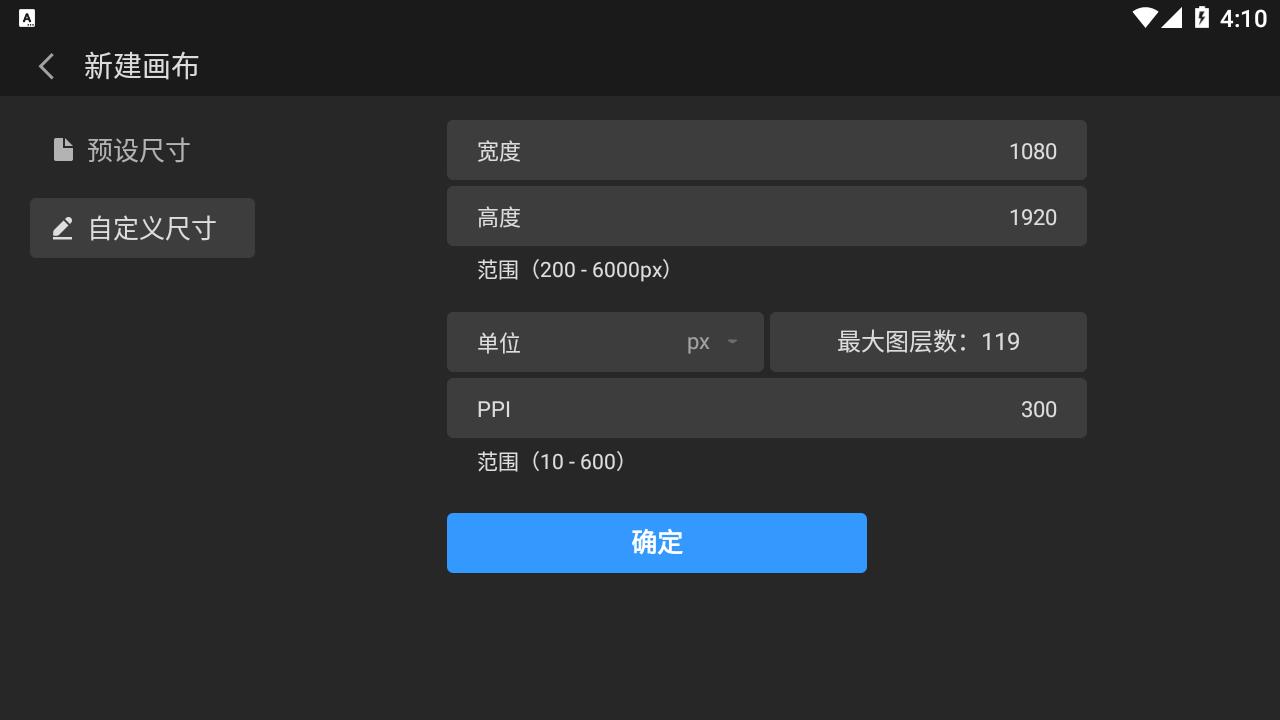The height and width of the screenshot is (720, 1280).
Task: Click the pencil icon beside 自定义尺寸
Action: [63, 228]
